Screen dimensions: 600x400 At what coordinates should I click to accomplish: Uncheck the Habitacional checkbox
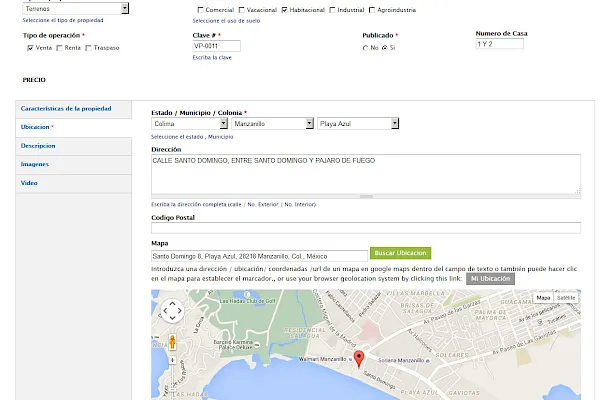coord(284,10)
